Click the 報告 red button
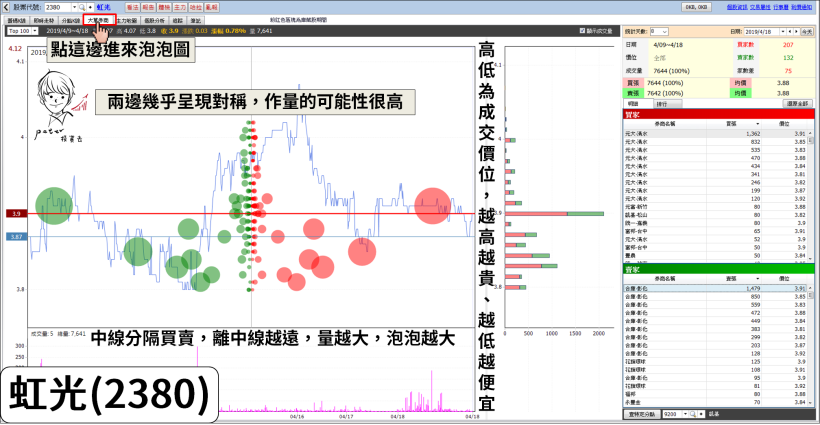The width and height of the screenshot is (820, 425). (148, 7)
